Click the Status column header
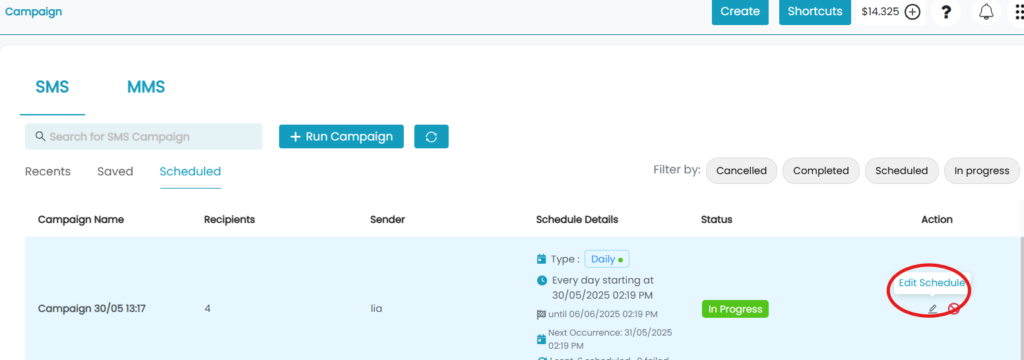This screenshot has width=1024, height=360. coord(716,220)
